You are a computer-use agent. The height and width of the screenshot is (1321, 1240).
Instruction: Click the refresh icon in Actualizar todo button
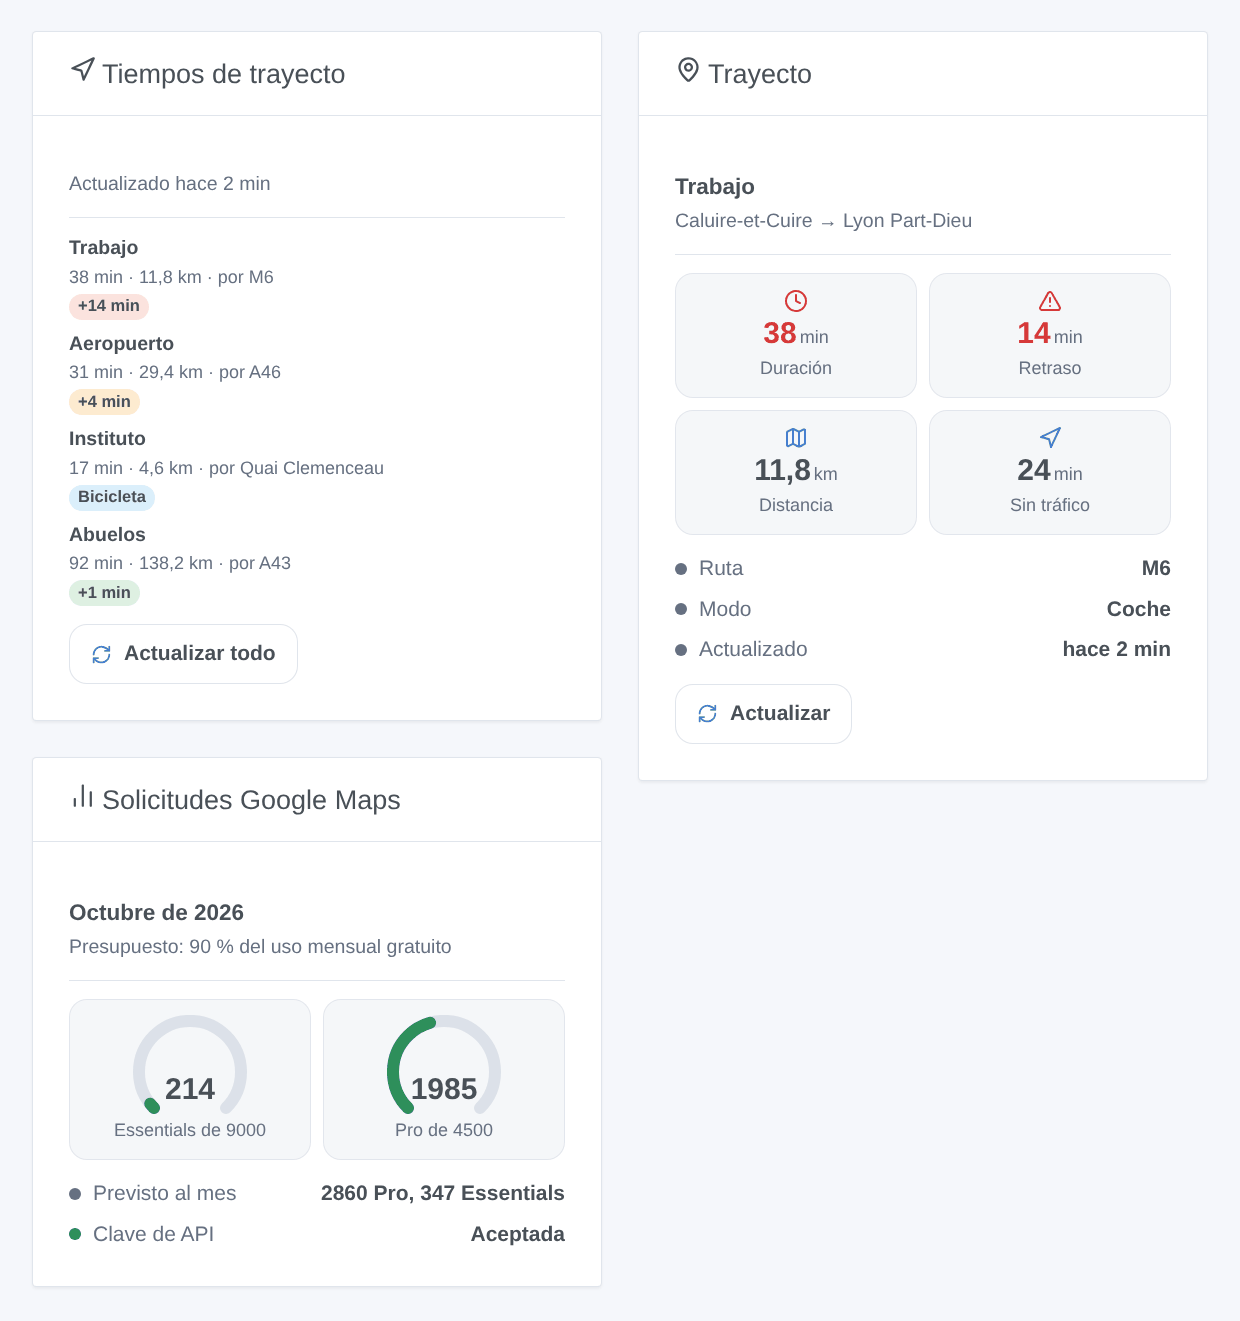[x=101, y=654]
